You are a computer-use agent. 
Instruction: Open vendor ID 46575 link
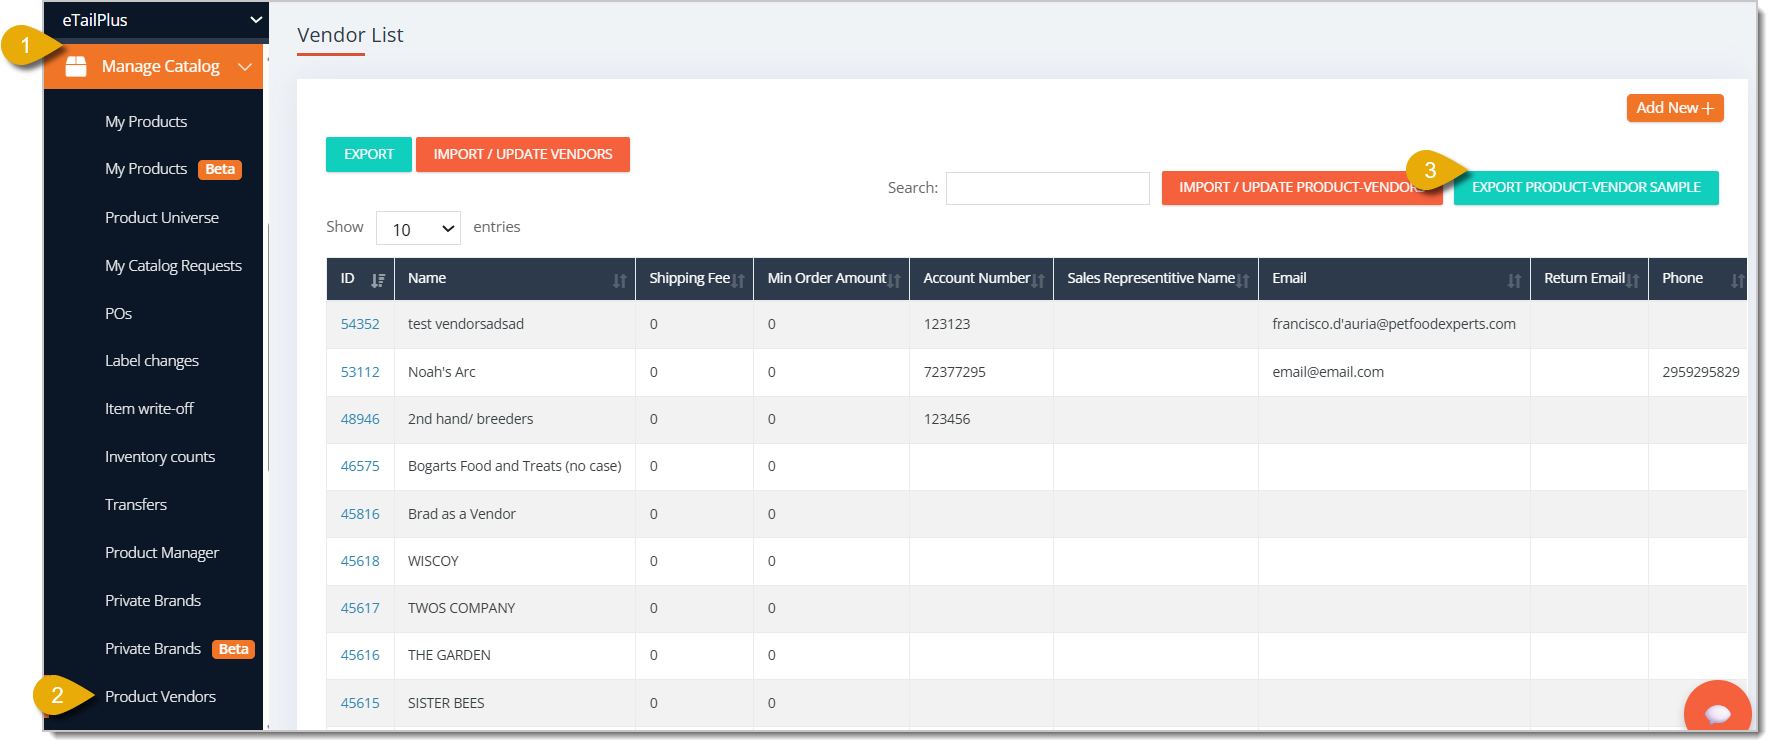click(x=360, y=466)
